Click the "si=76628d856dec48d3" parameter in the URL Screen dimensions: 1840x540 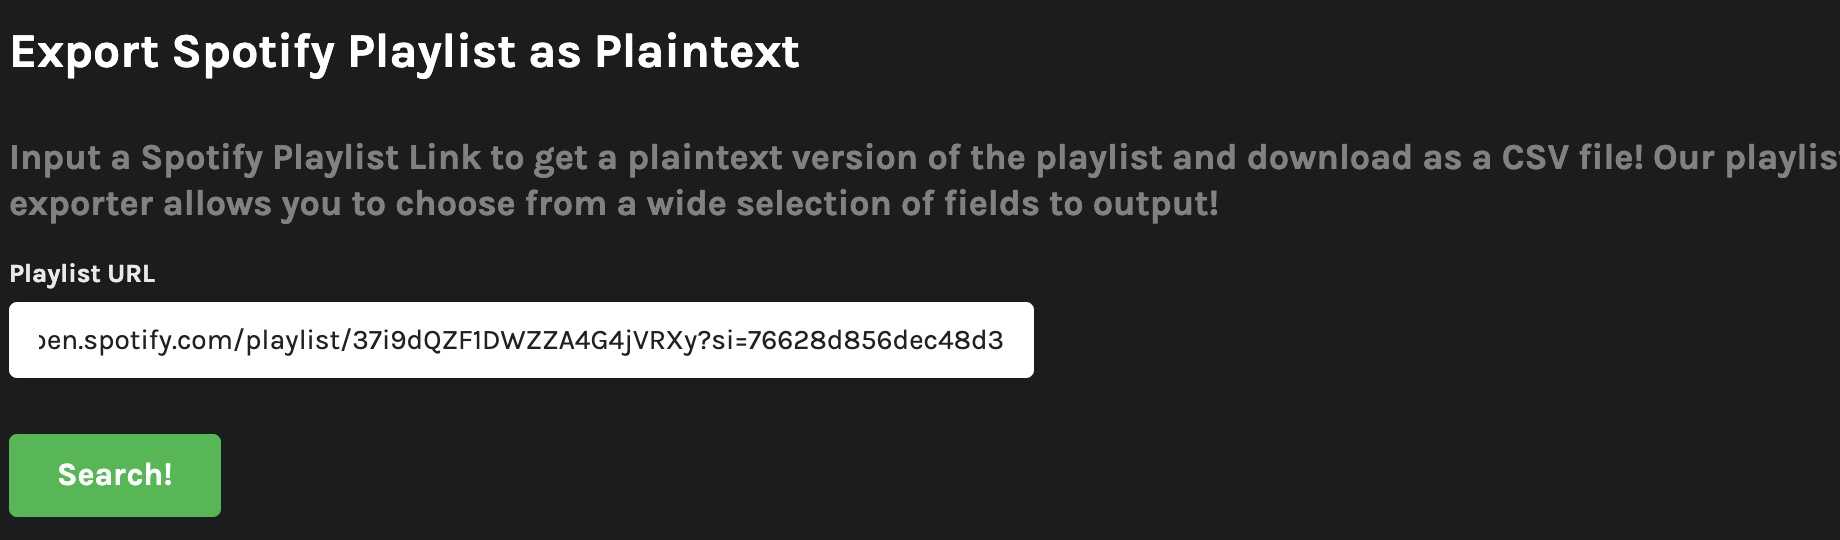point(858,341)
